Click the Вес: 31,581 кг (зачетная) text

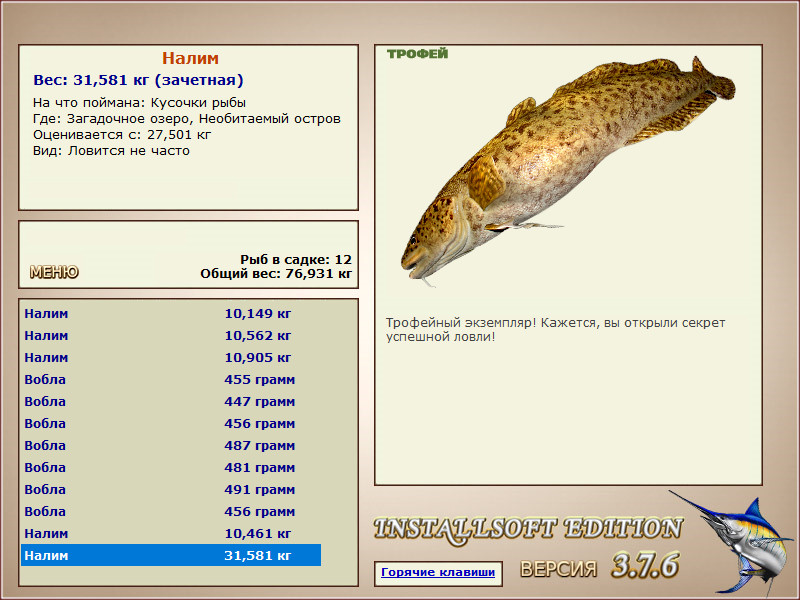pyautogui.click(x=138, y=80)
